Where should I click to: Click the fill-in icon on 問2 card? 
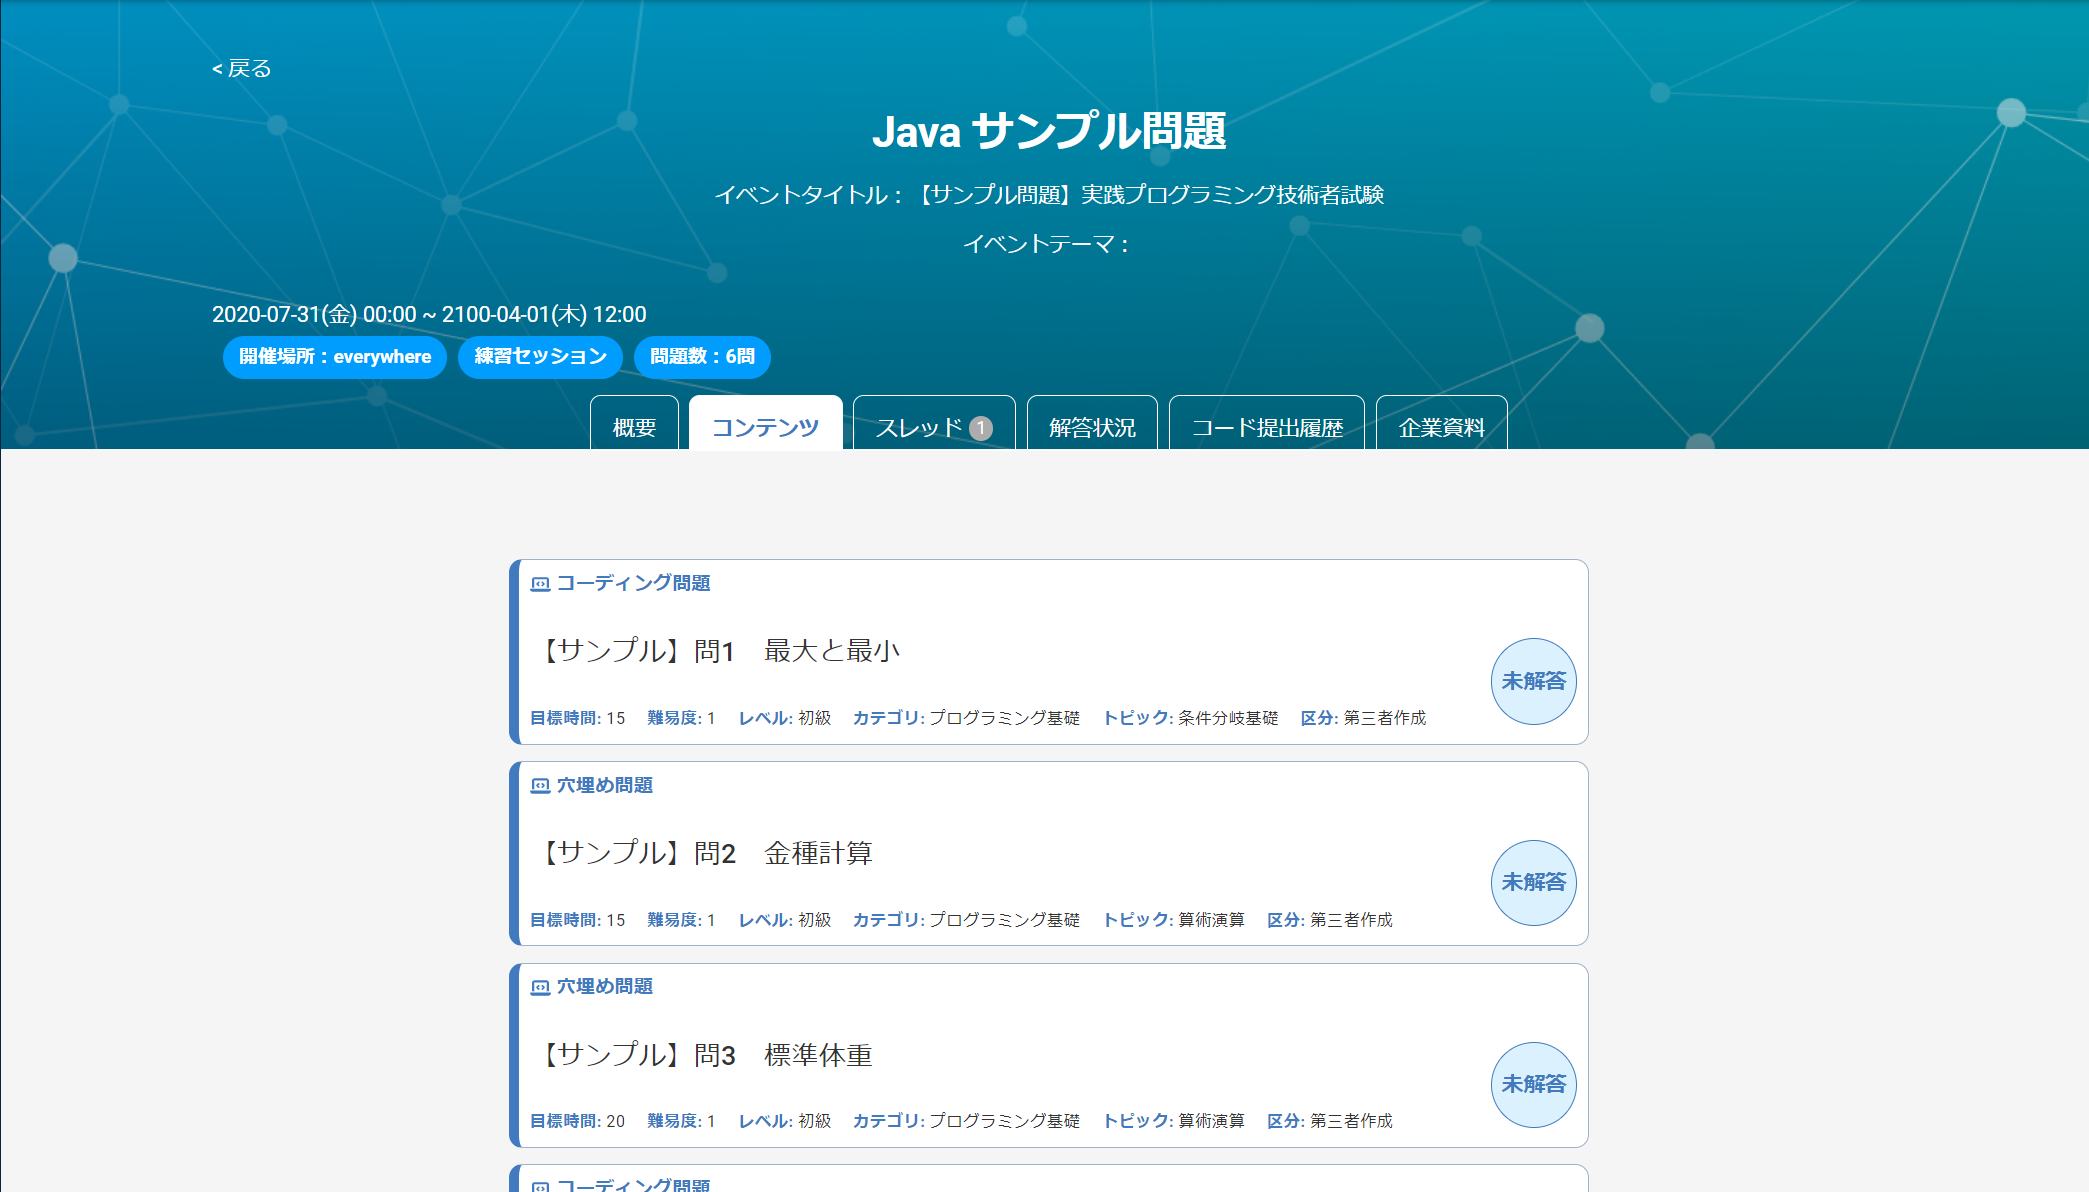coord(540,786)
